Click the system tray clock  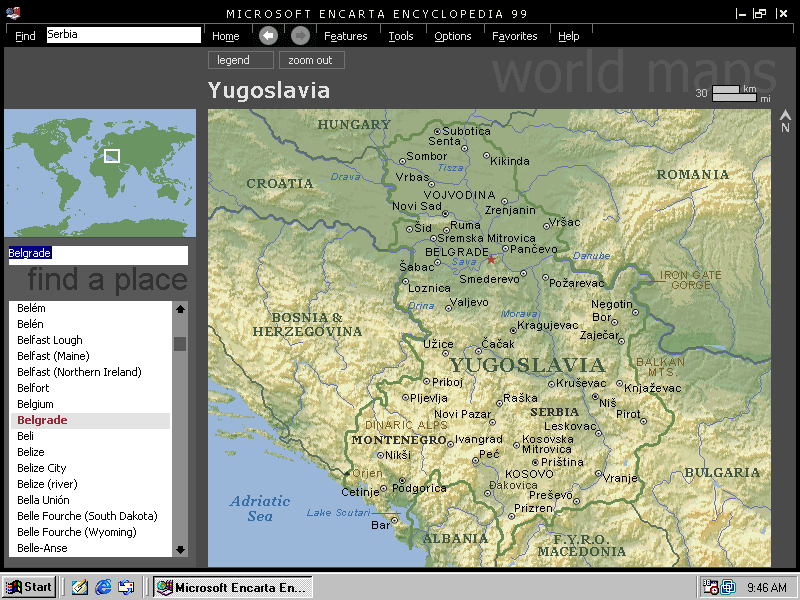tap(767, 587)
